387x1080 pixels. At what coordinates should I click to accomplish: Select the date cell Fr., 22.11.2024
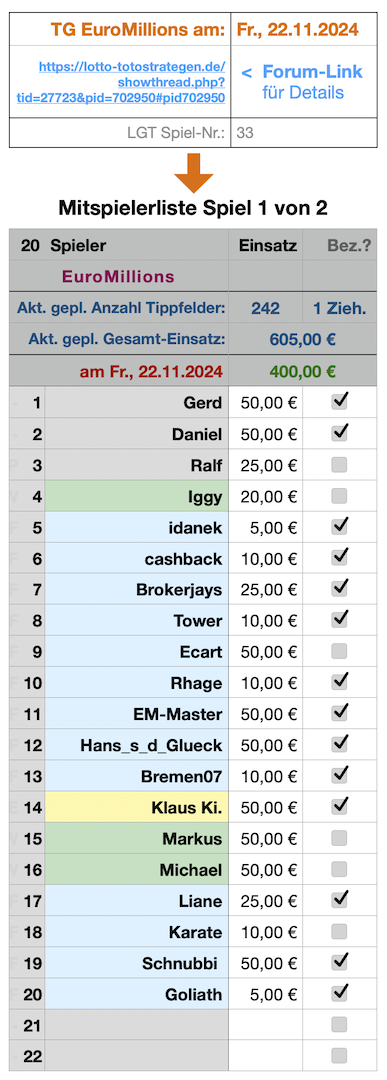click(304, 29)
